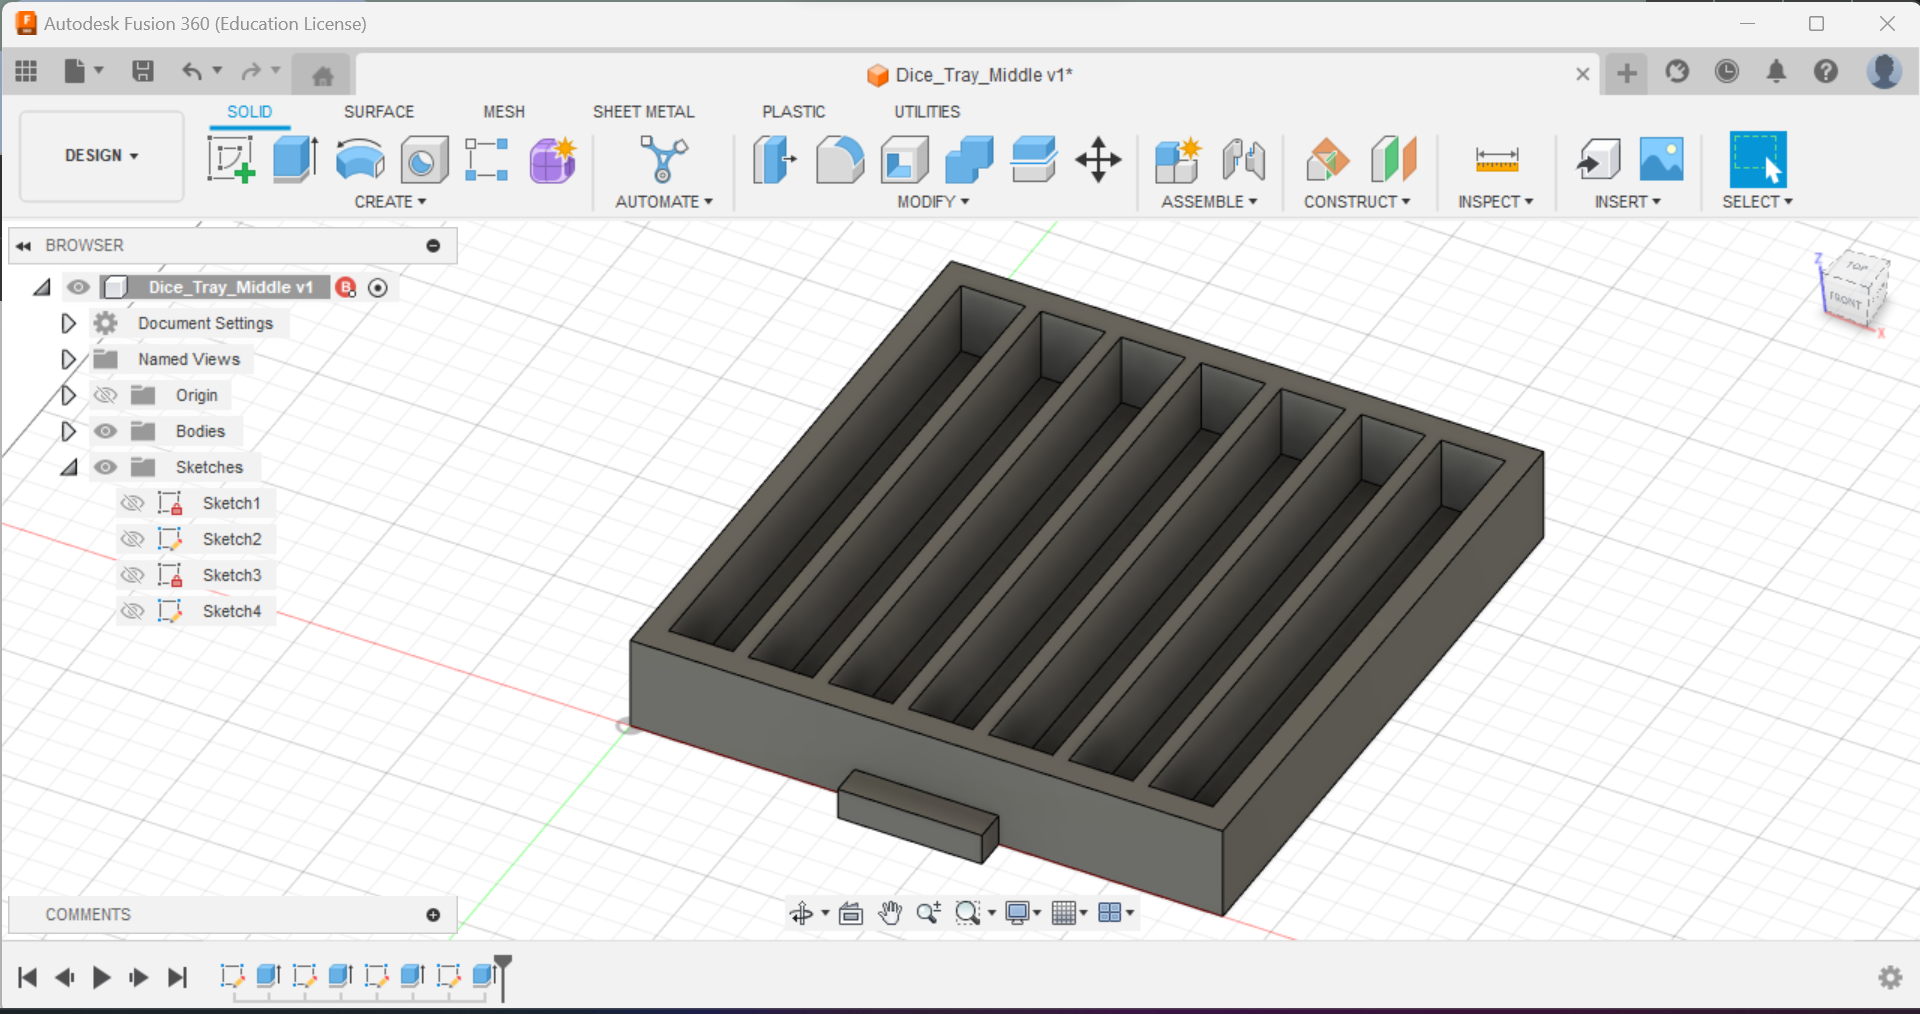Viewport: 1920px width, 1014px height.
Task: Open the Fillet tool
Action: pyautogui.click(x=839, y=160)
